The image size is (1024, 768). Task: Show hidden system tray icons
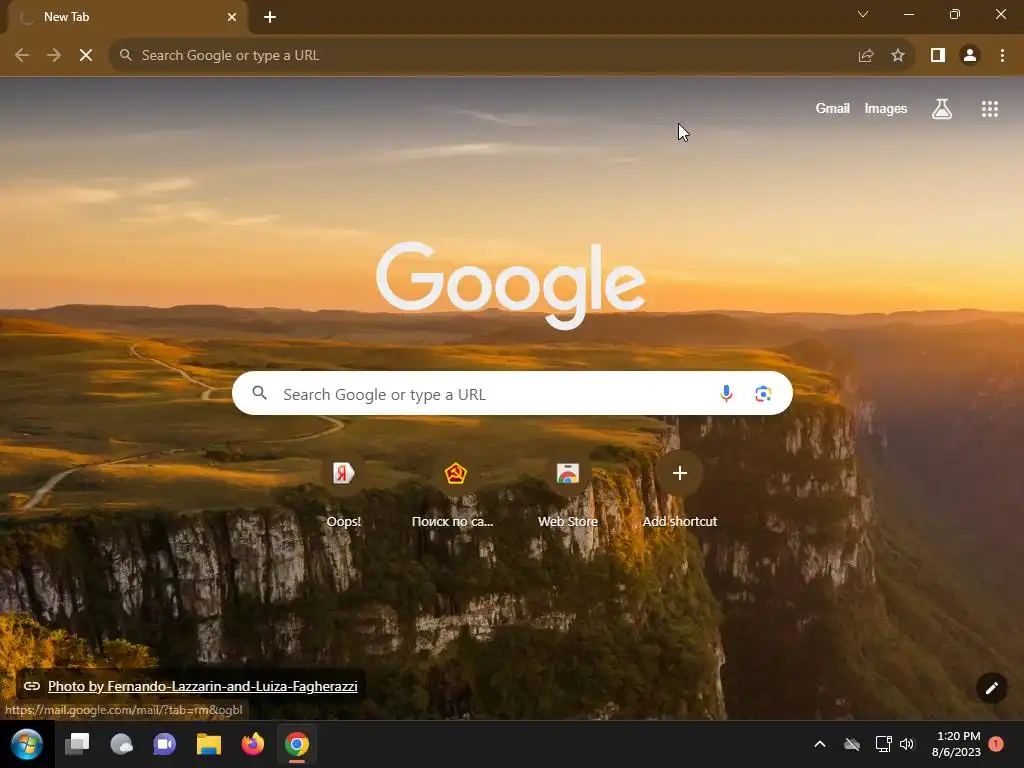[x=820, y=744]
